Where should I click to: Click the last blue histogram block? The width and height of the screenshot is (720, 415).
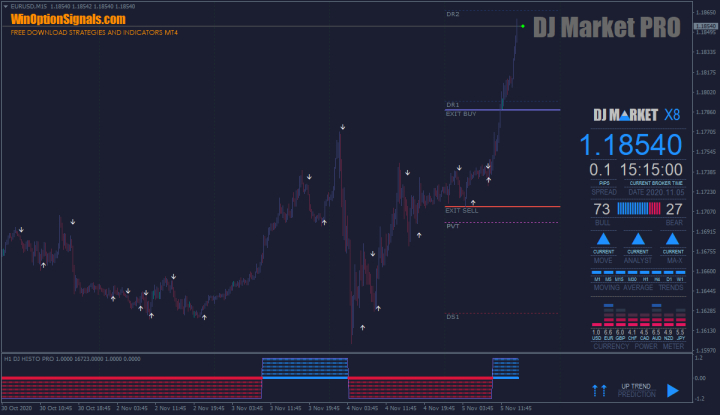click(506, 369)
